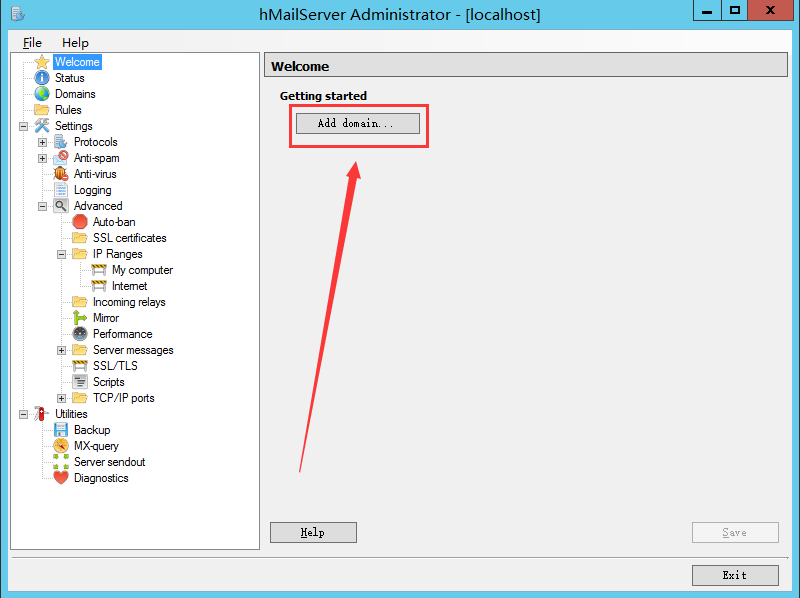Collapse the Advanced tree node
Screen dimensions: 800x598
(x=42, y=206)
